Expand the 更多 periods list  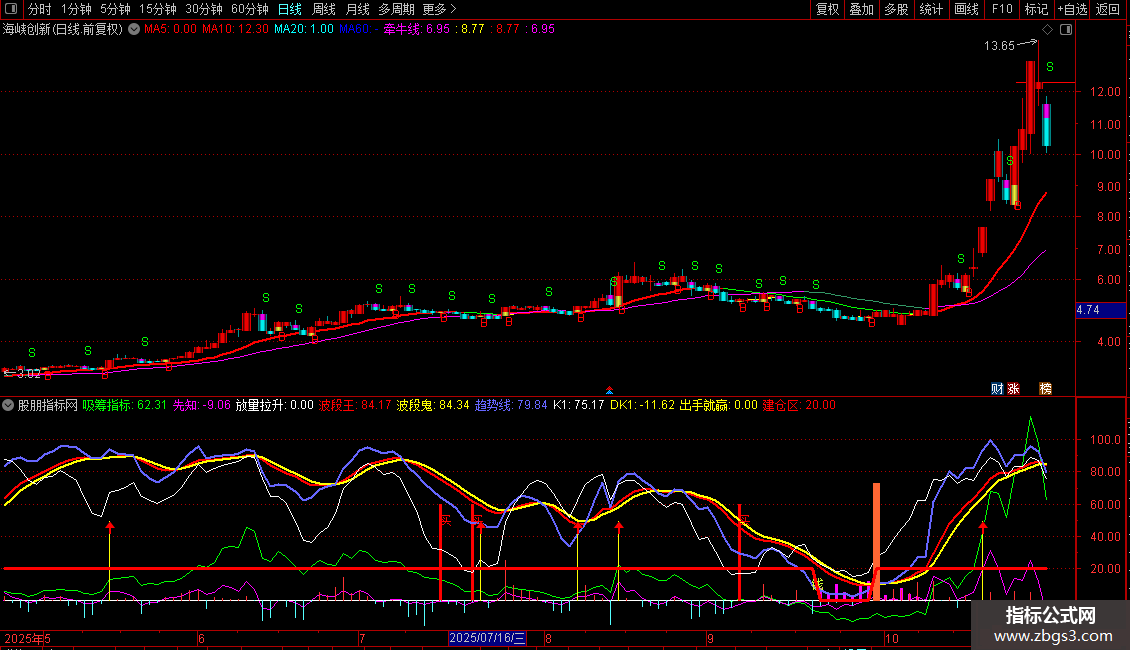tap(439, 9)
